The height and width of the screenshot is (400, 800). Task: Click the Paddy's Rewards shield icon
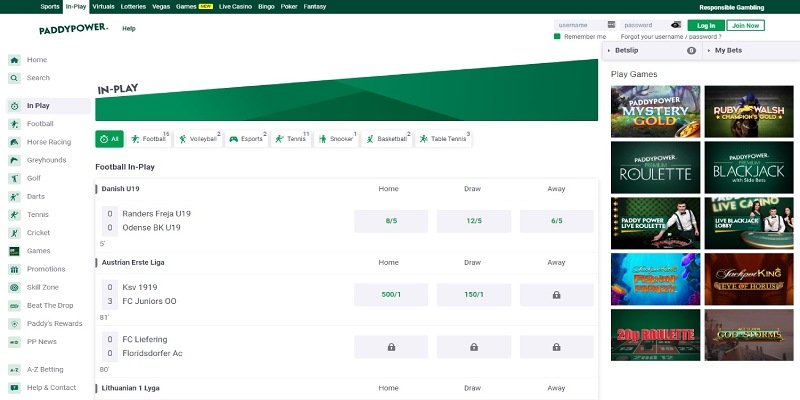tap(14, 323)
